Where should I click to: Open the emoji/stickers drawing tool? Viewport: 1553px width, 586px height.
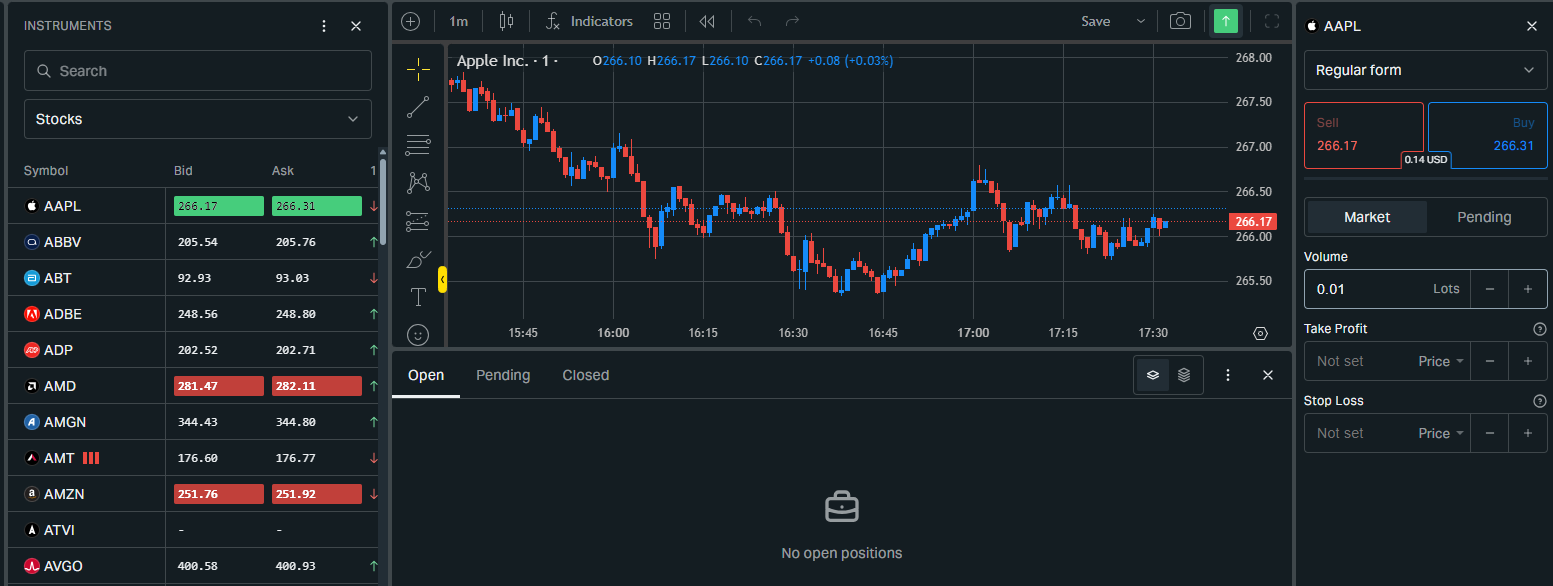[x=418, y=334]
